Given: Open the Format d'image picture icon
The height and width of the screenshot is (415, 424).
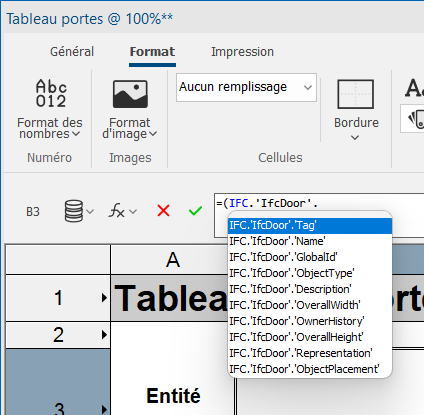Looking at the screenshot, I should click(130, 94).
